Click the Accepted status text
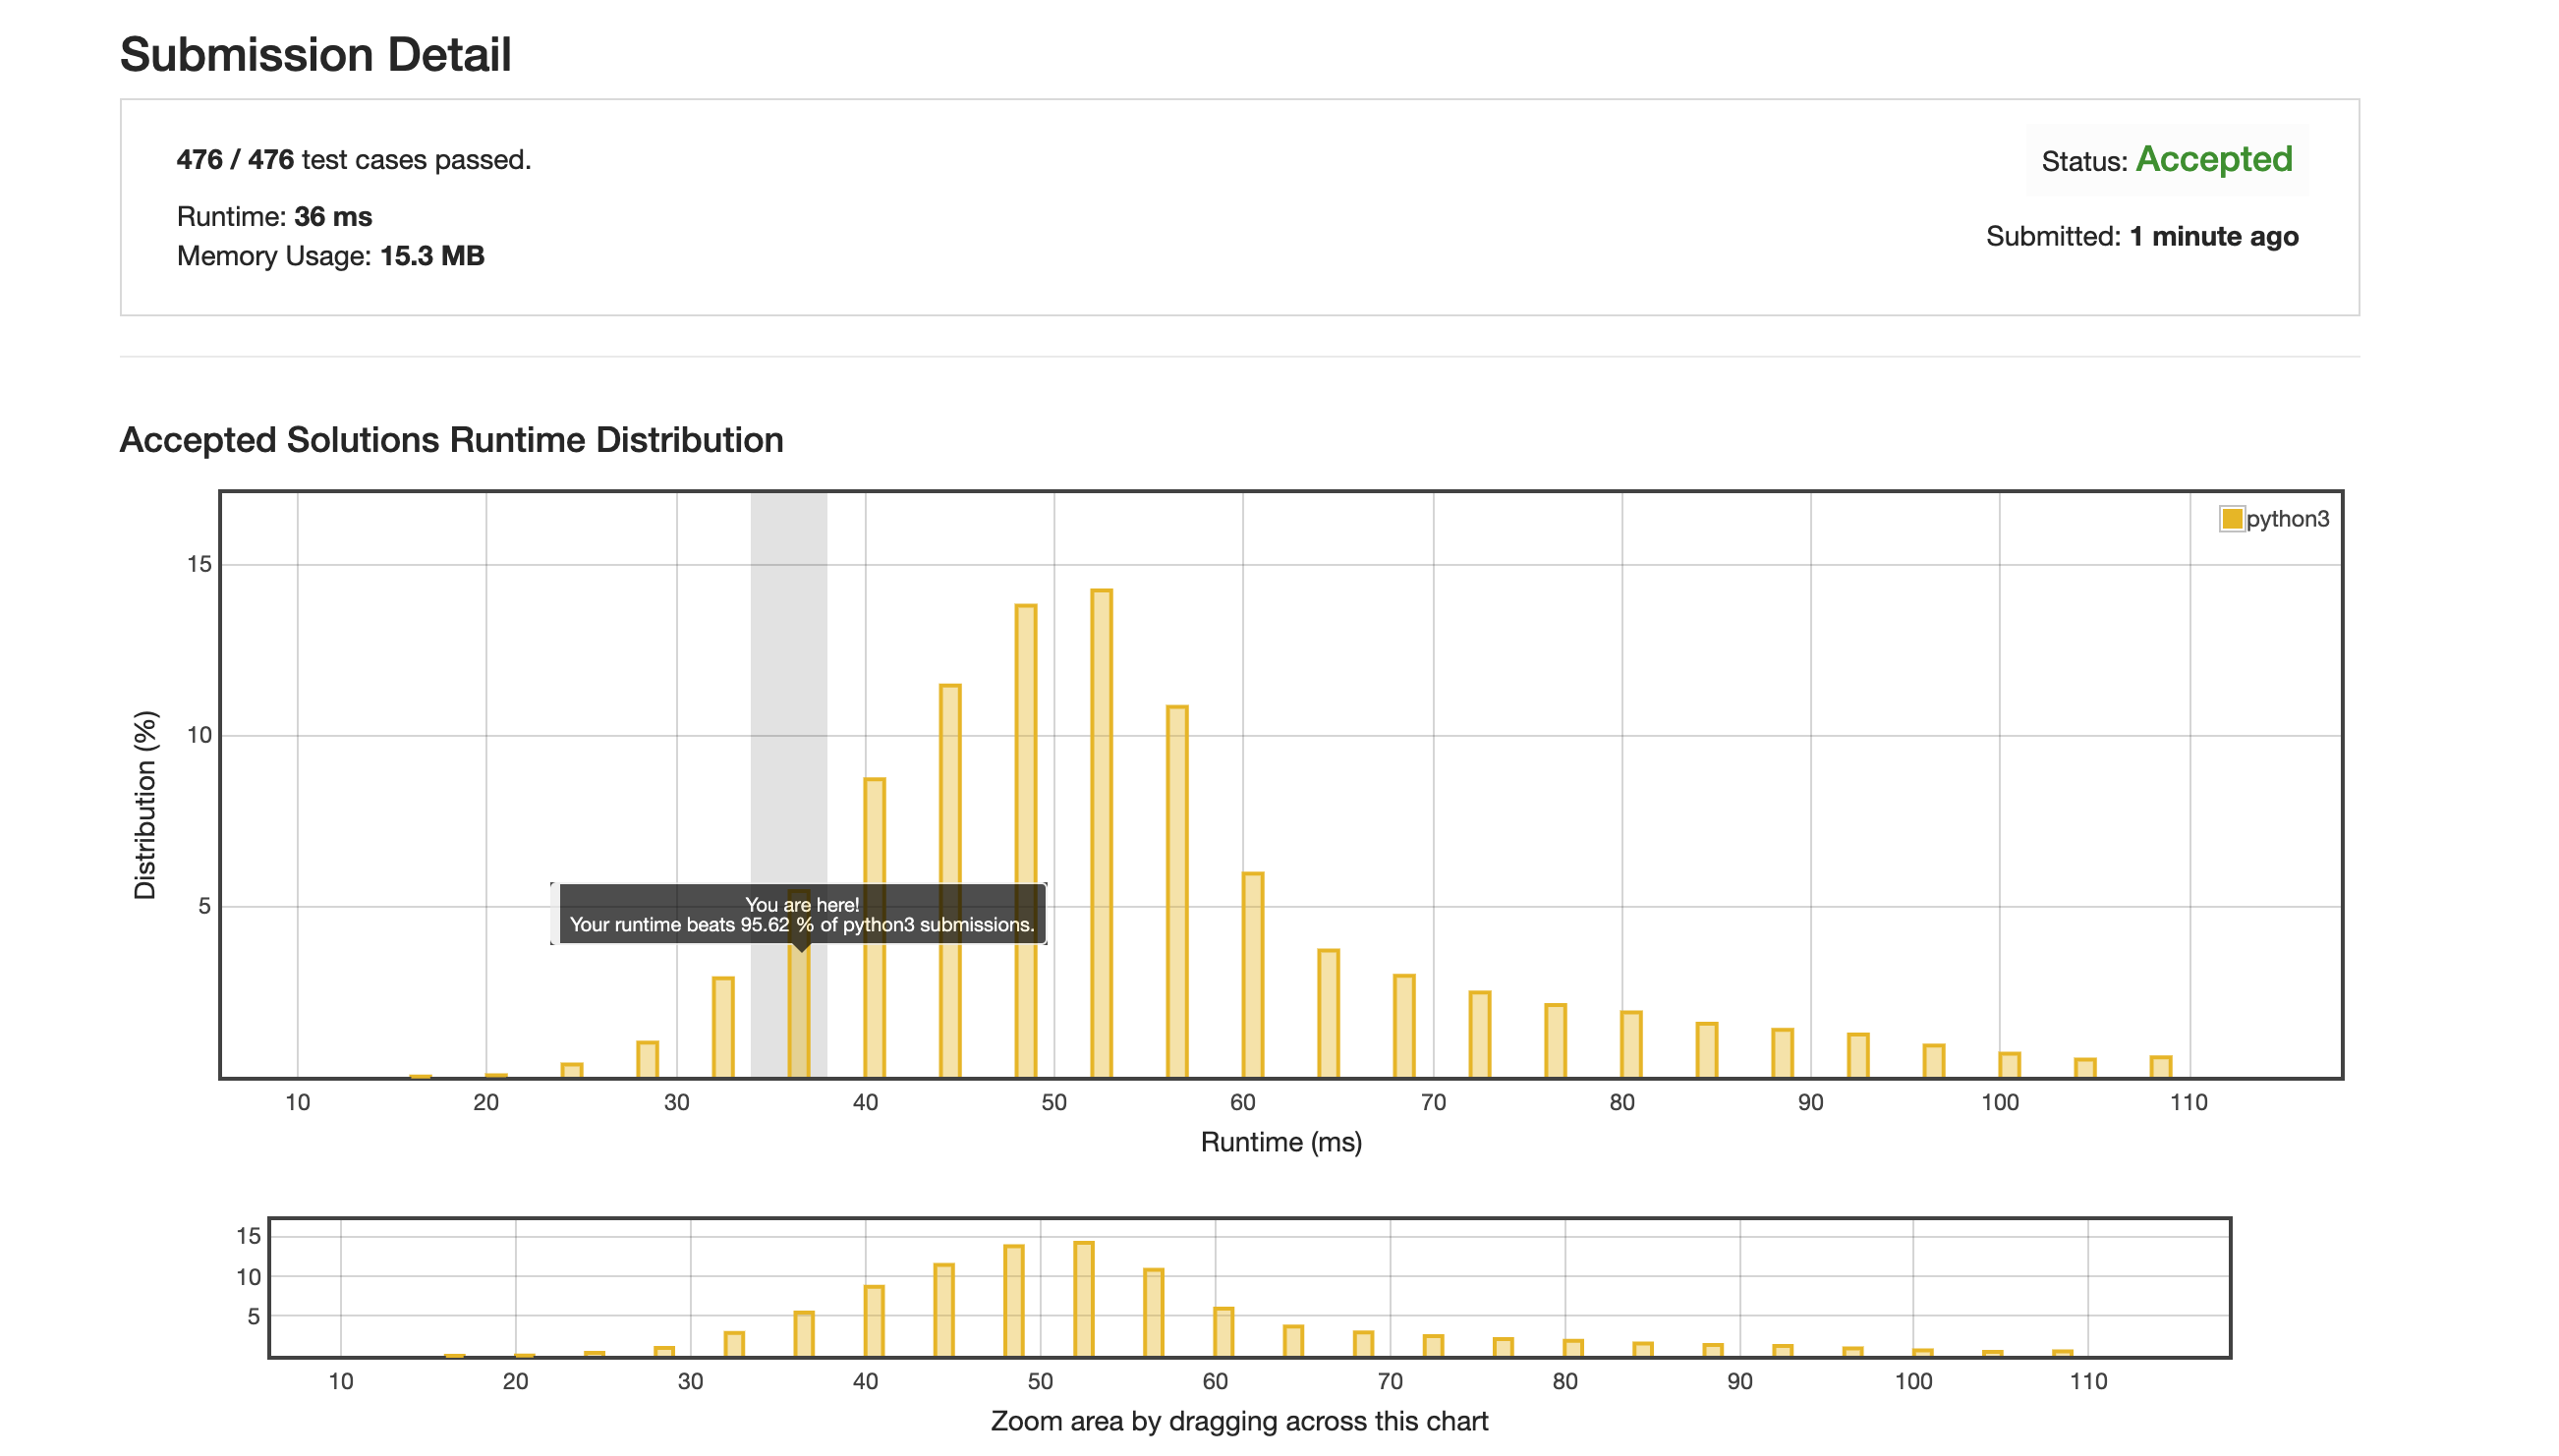 coord(2213,159)
